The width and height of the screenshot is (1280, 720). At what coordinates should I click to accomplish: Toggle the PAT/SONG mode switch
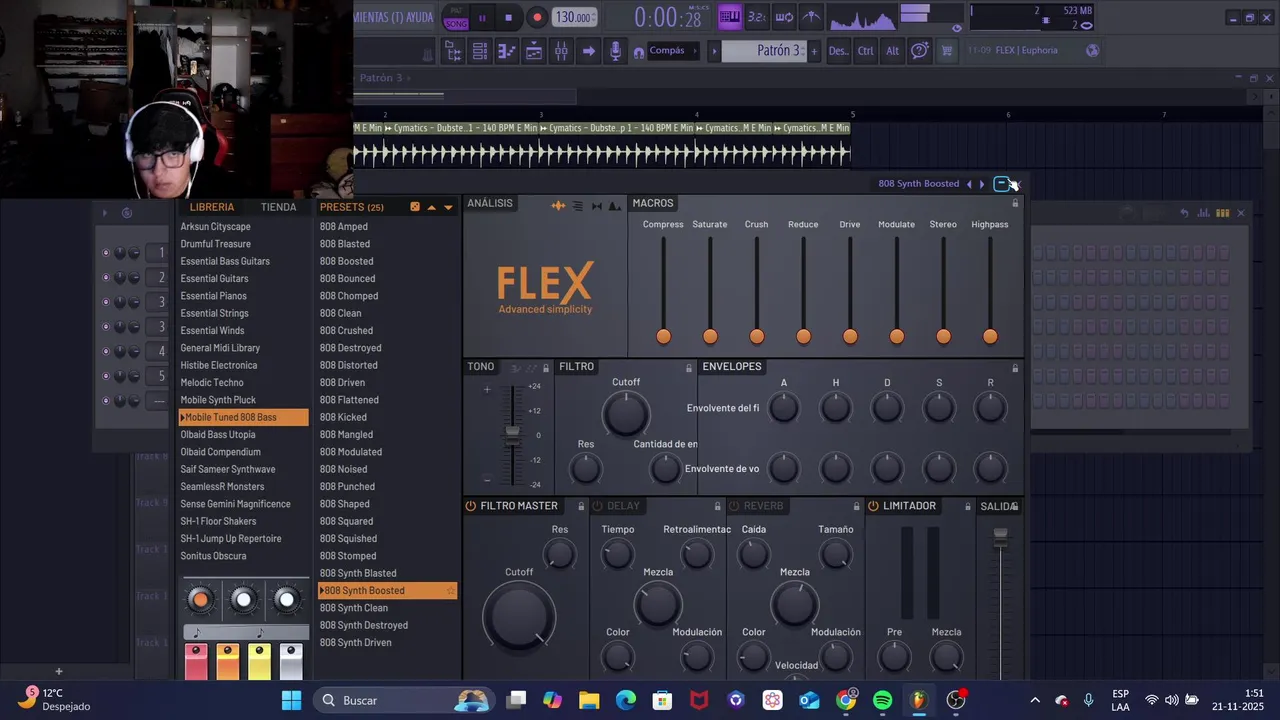pos(456,17)
